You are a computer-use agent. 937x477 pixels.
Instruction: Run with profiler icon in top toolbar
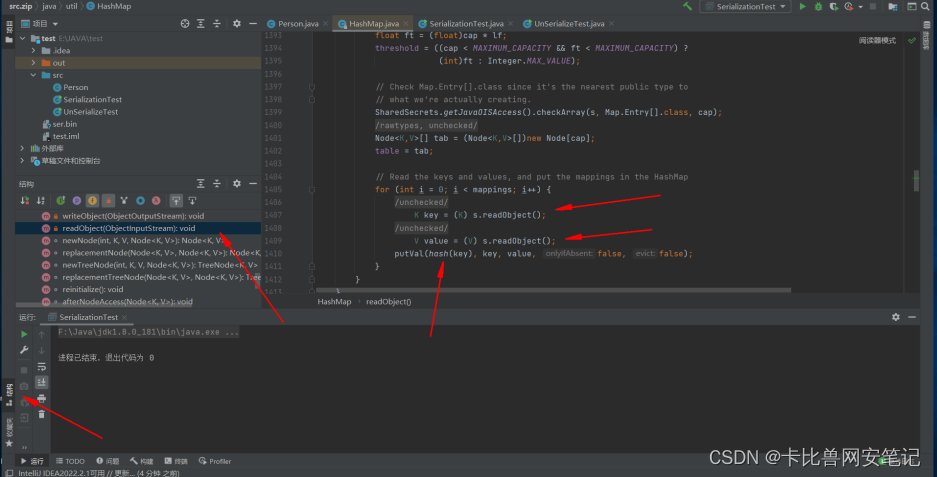[849, 7]
